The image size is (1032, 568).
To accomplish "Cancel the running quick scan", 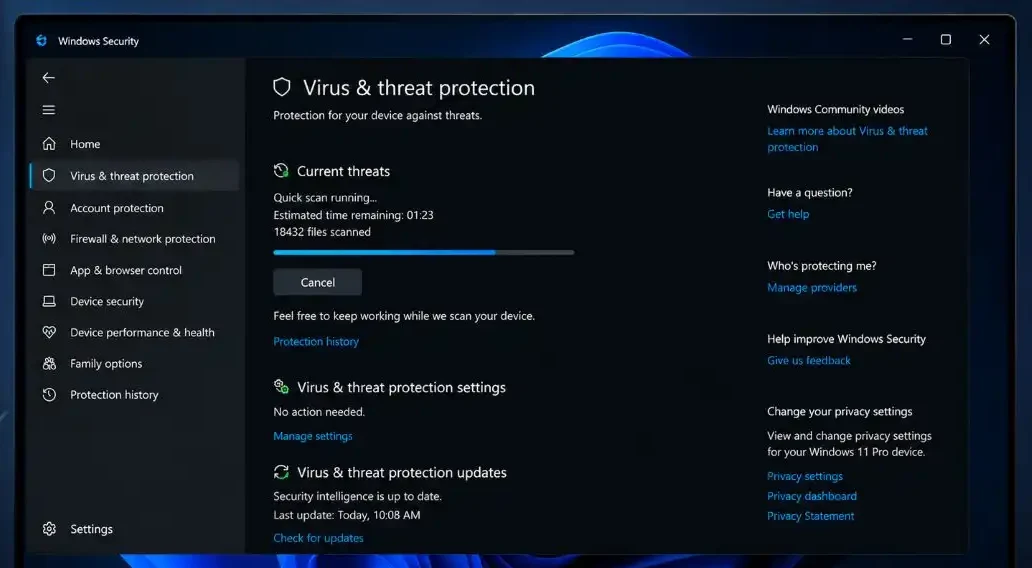I will click(317, 282).
